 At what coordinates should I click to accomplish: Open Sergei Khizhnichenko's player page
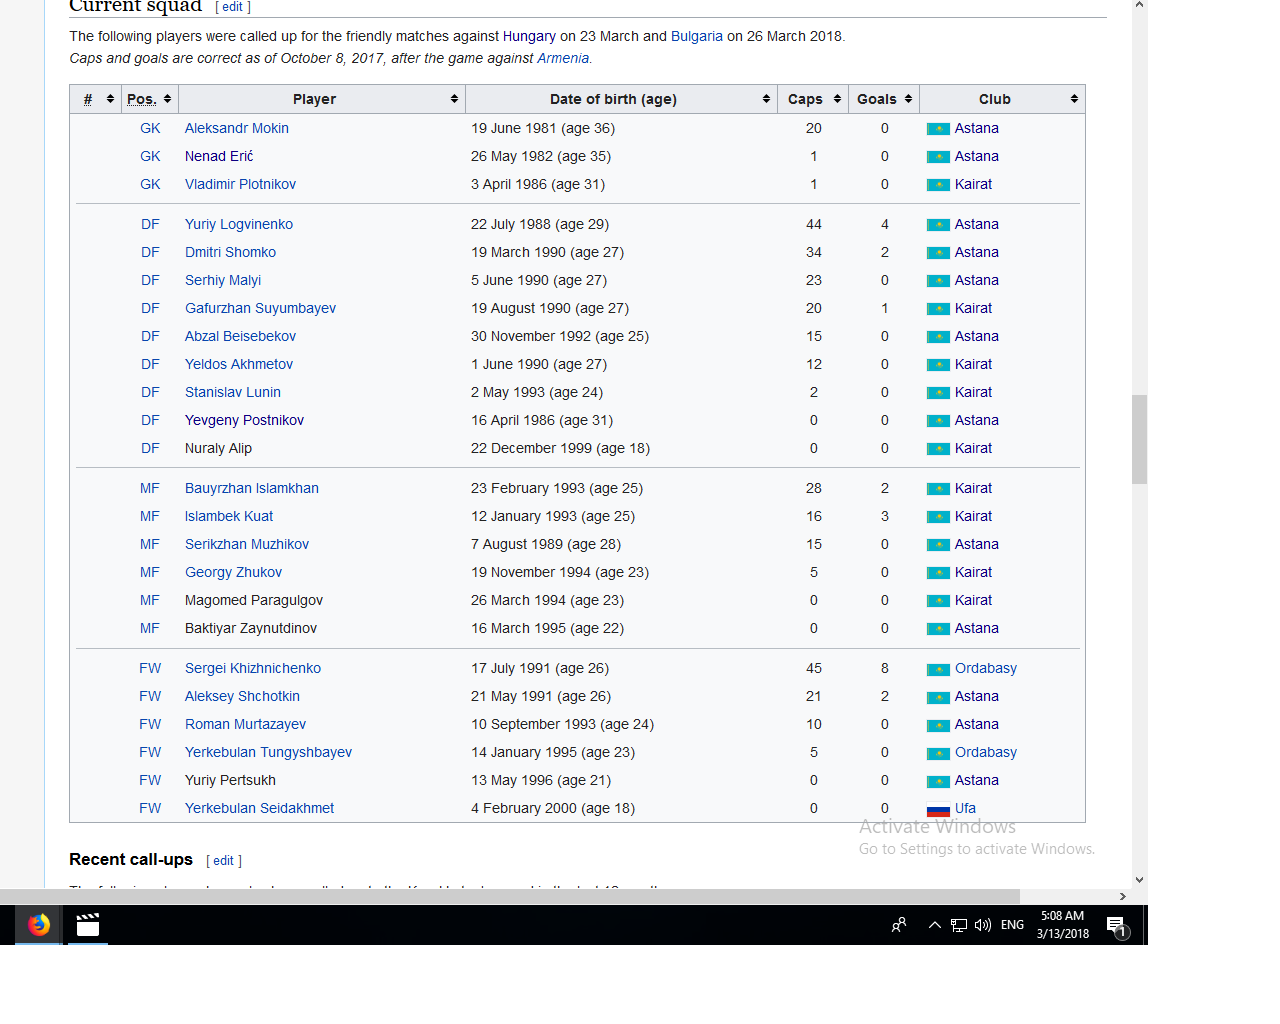point(253,668)
